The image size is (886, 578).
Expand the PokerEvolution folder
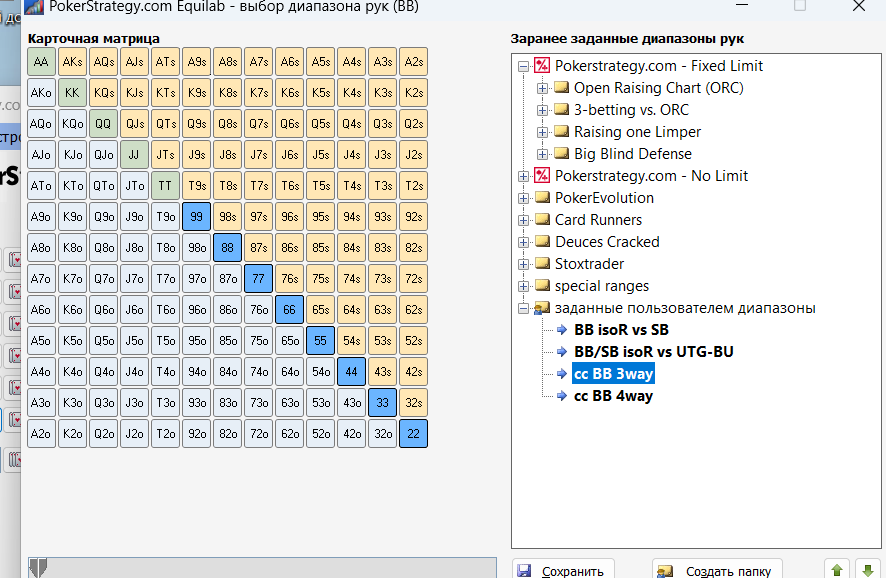click(x=523, y=198)
